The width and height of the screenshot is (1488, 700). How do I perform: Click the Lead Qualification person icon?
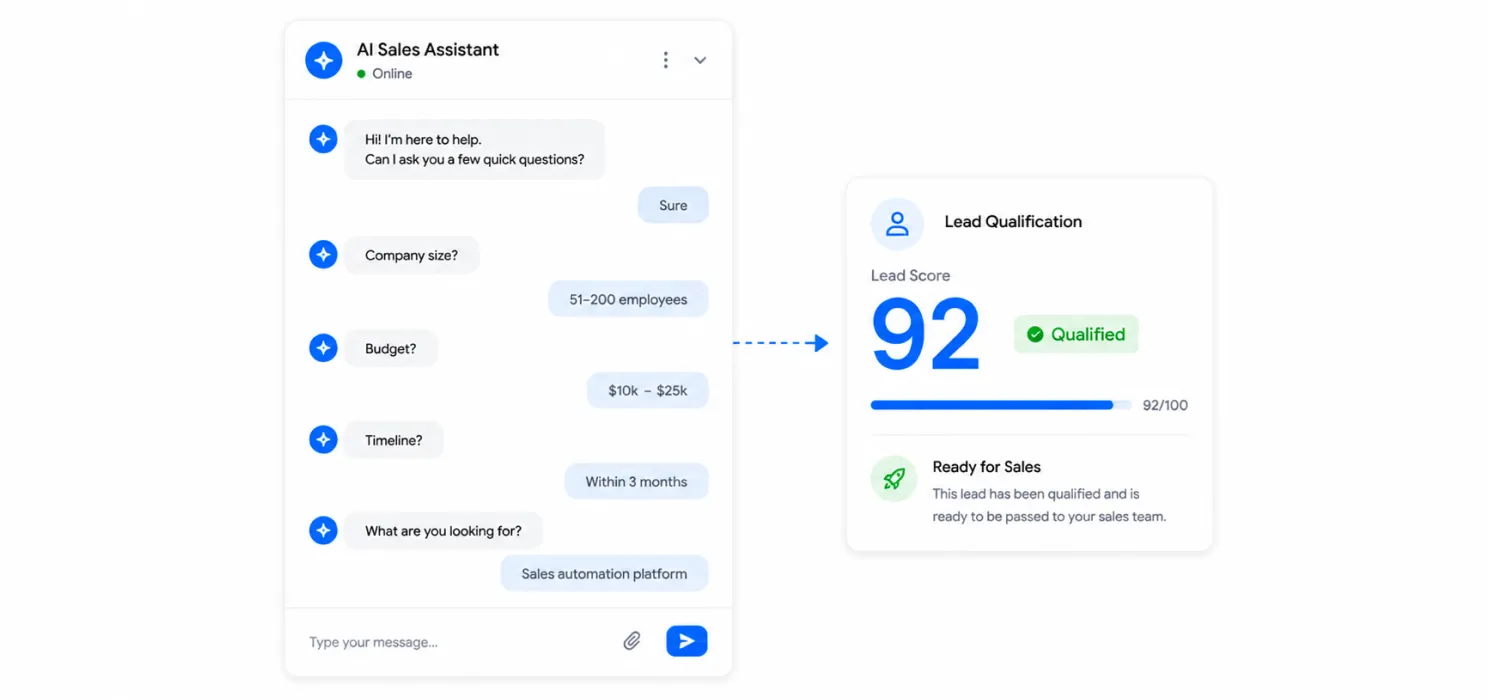[897, 223]
